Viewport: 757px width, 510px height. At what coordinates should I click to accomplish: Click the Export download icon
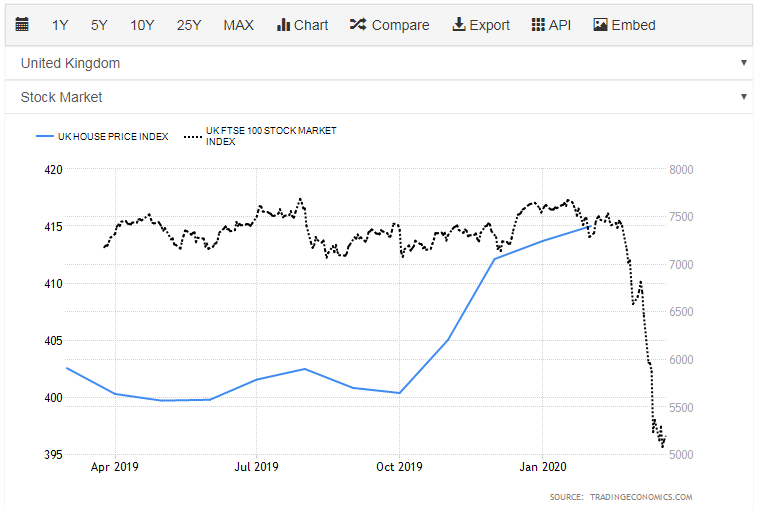(459, 25)
